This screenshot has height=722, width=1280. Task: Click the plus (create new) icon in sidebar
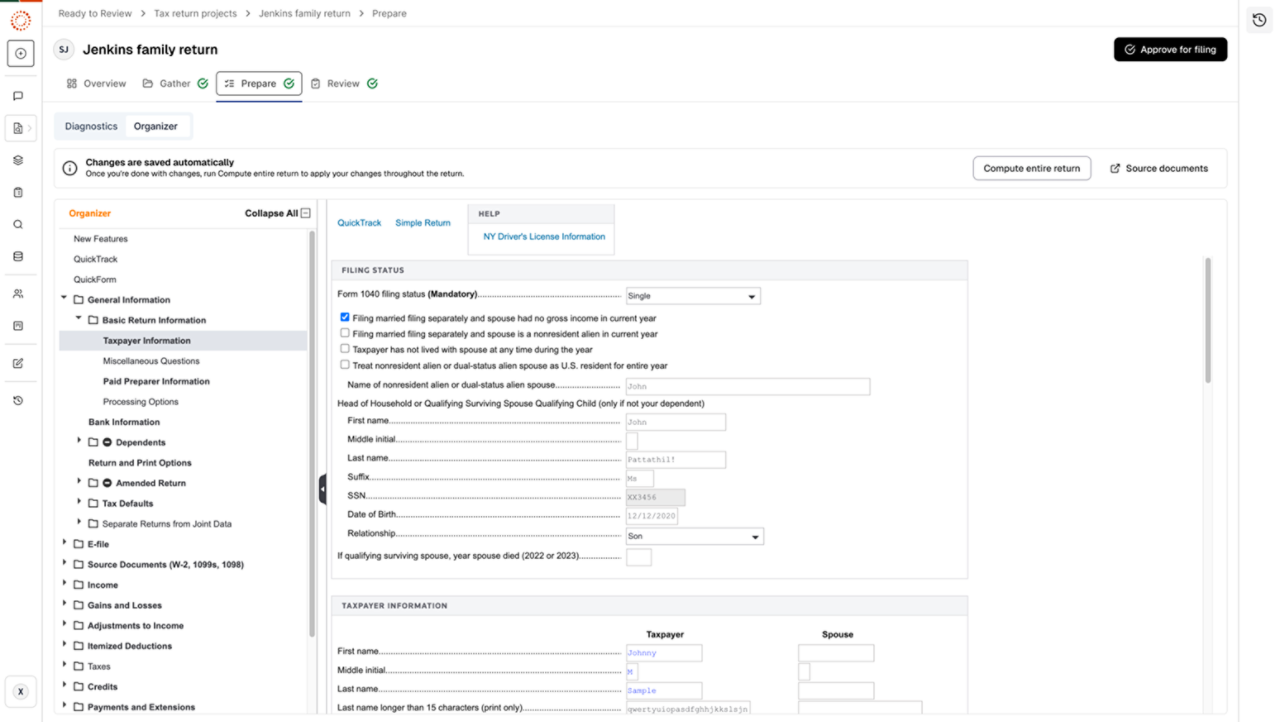[x=20, y=53]
